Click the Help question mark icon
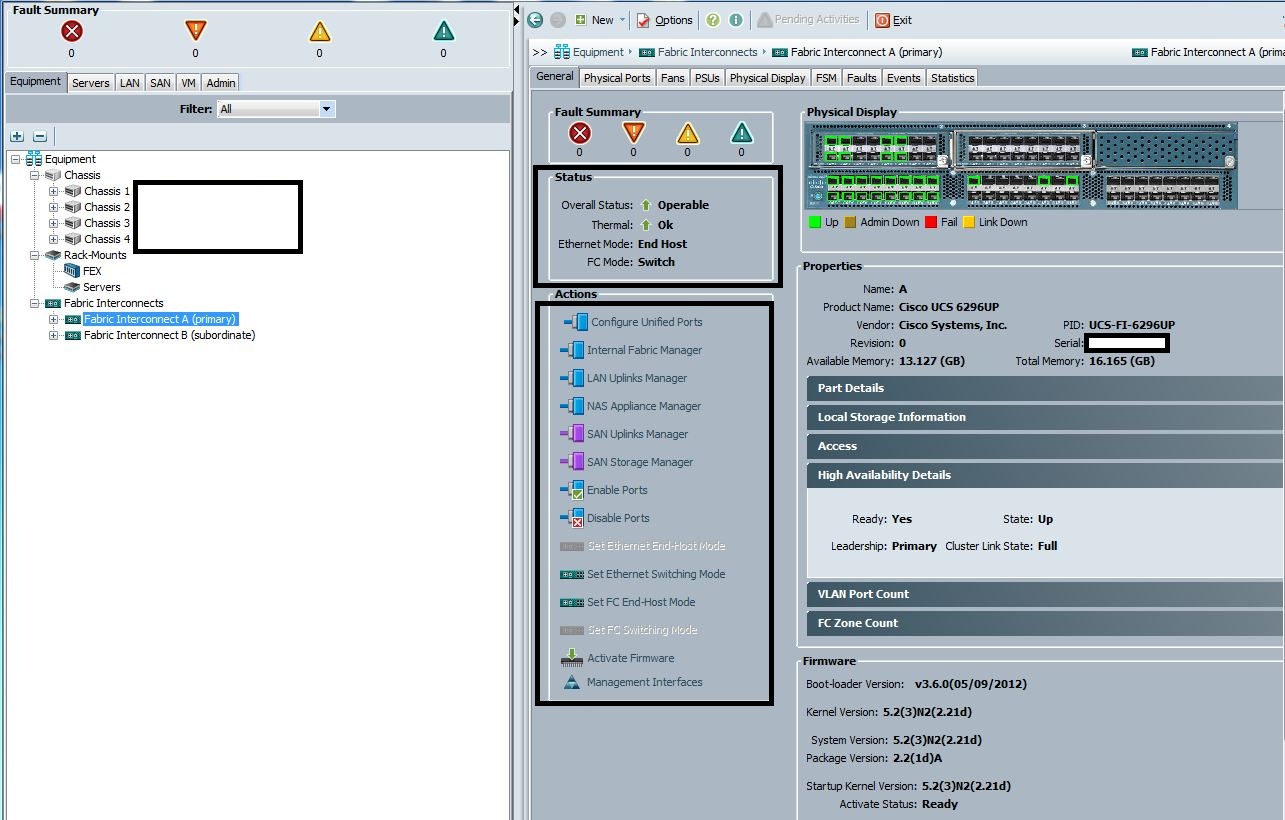Screen dimensions: 1285x820 click(x=713, y=20)
